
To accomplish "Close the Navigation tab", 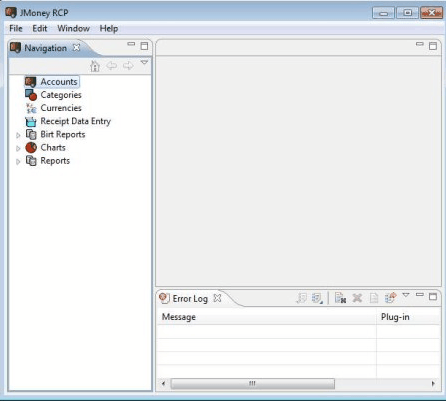I will tap(76, 48).
